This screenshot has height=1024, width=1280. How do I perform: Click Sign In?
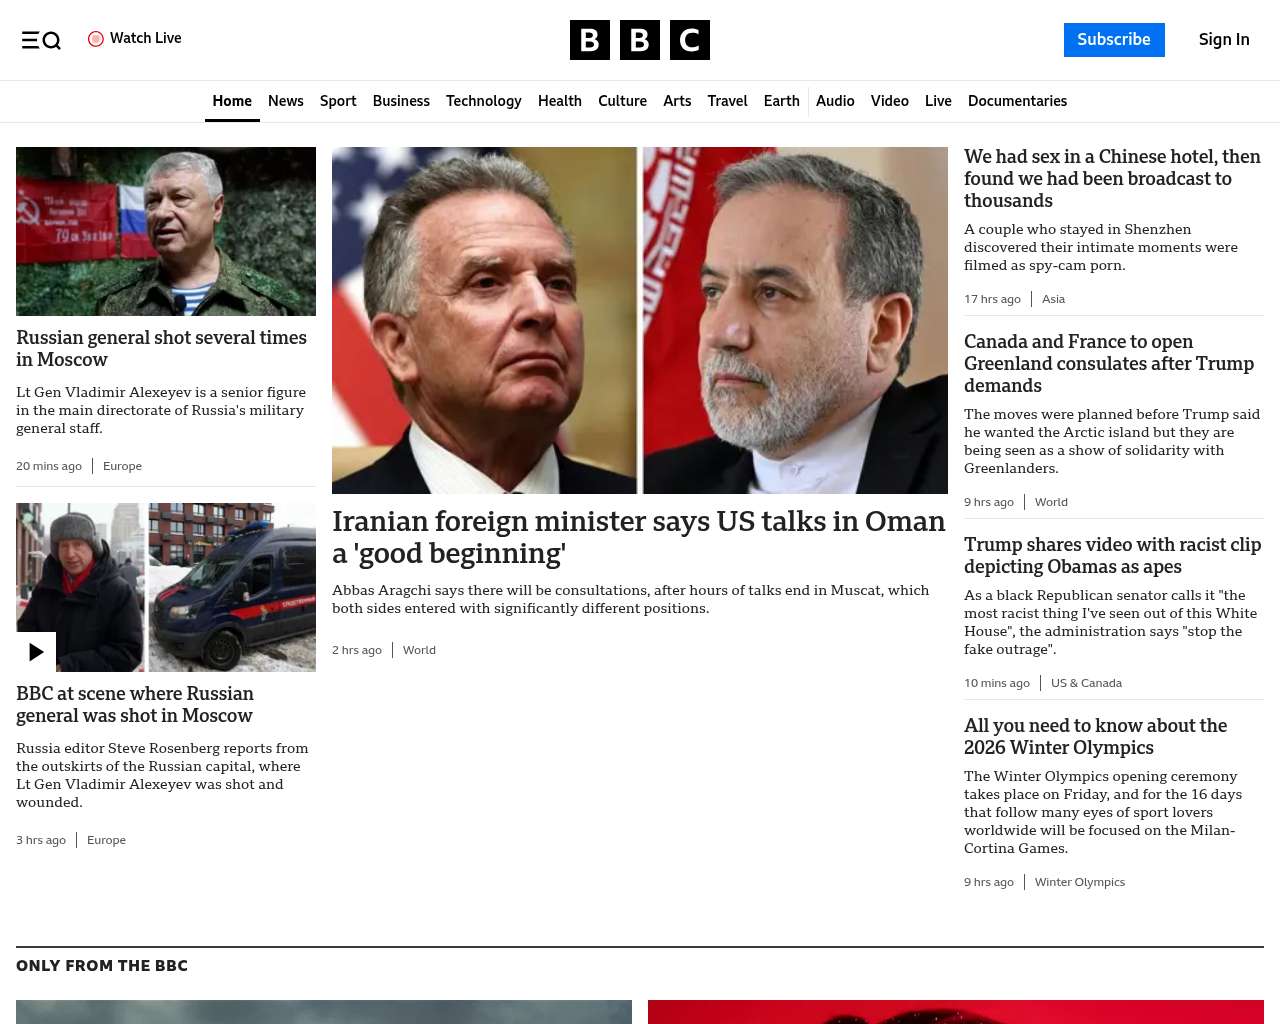pos(1224,40)
